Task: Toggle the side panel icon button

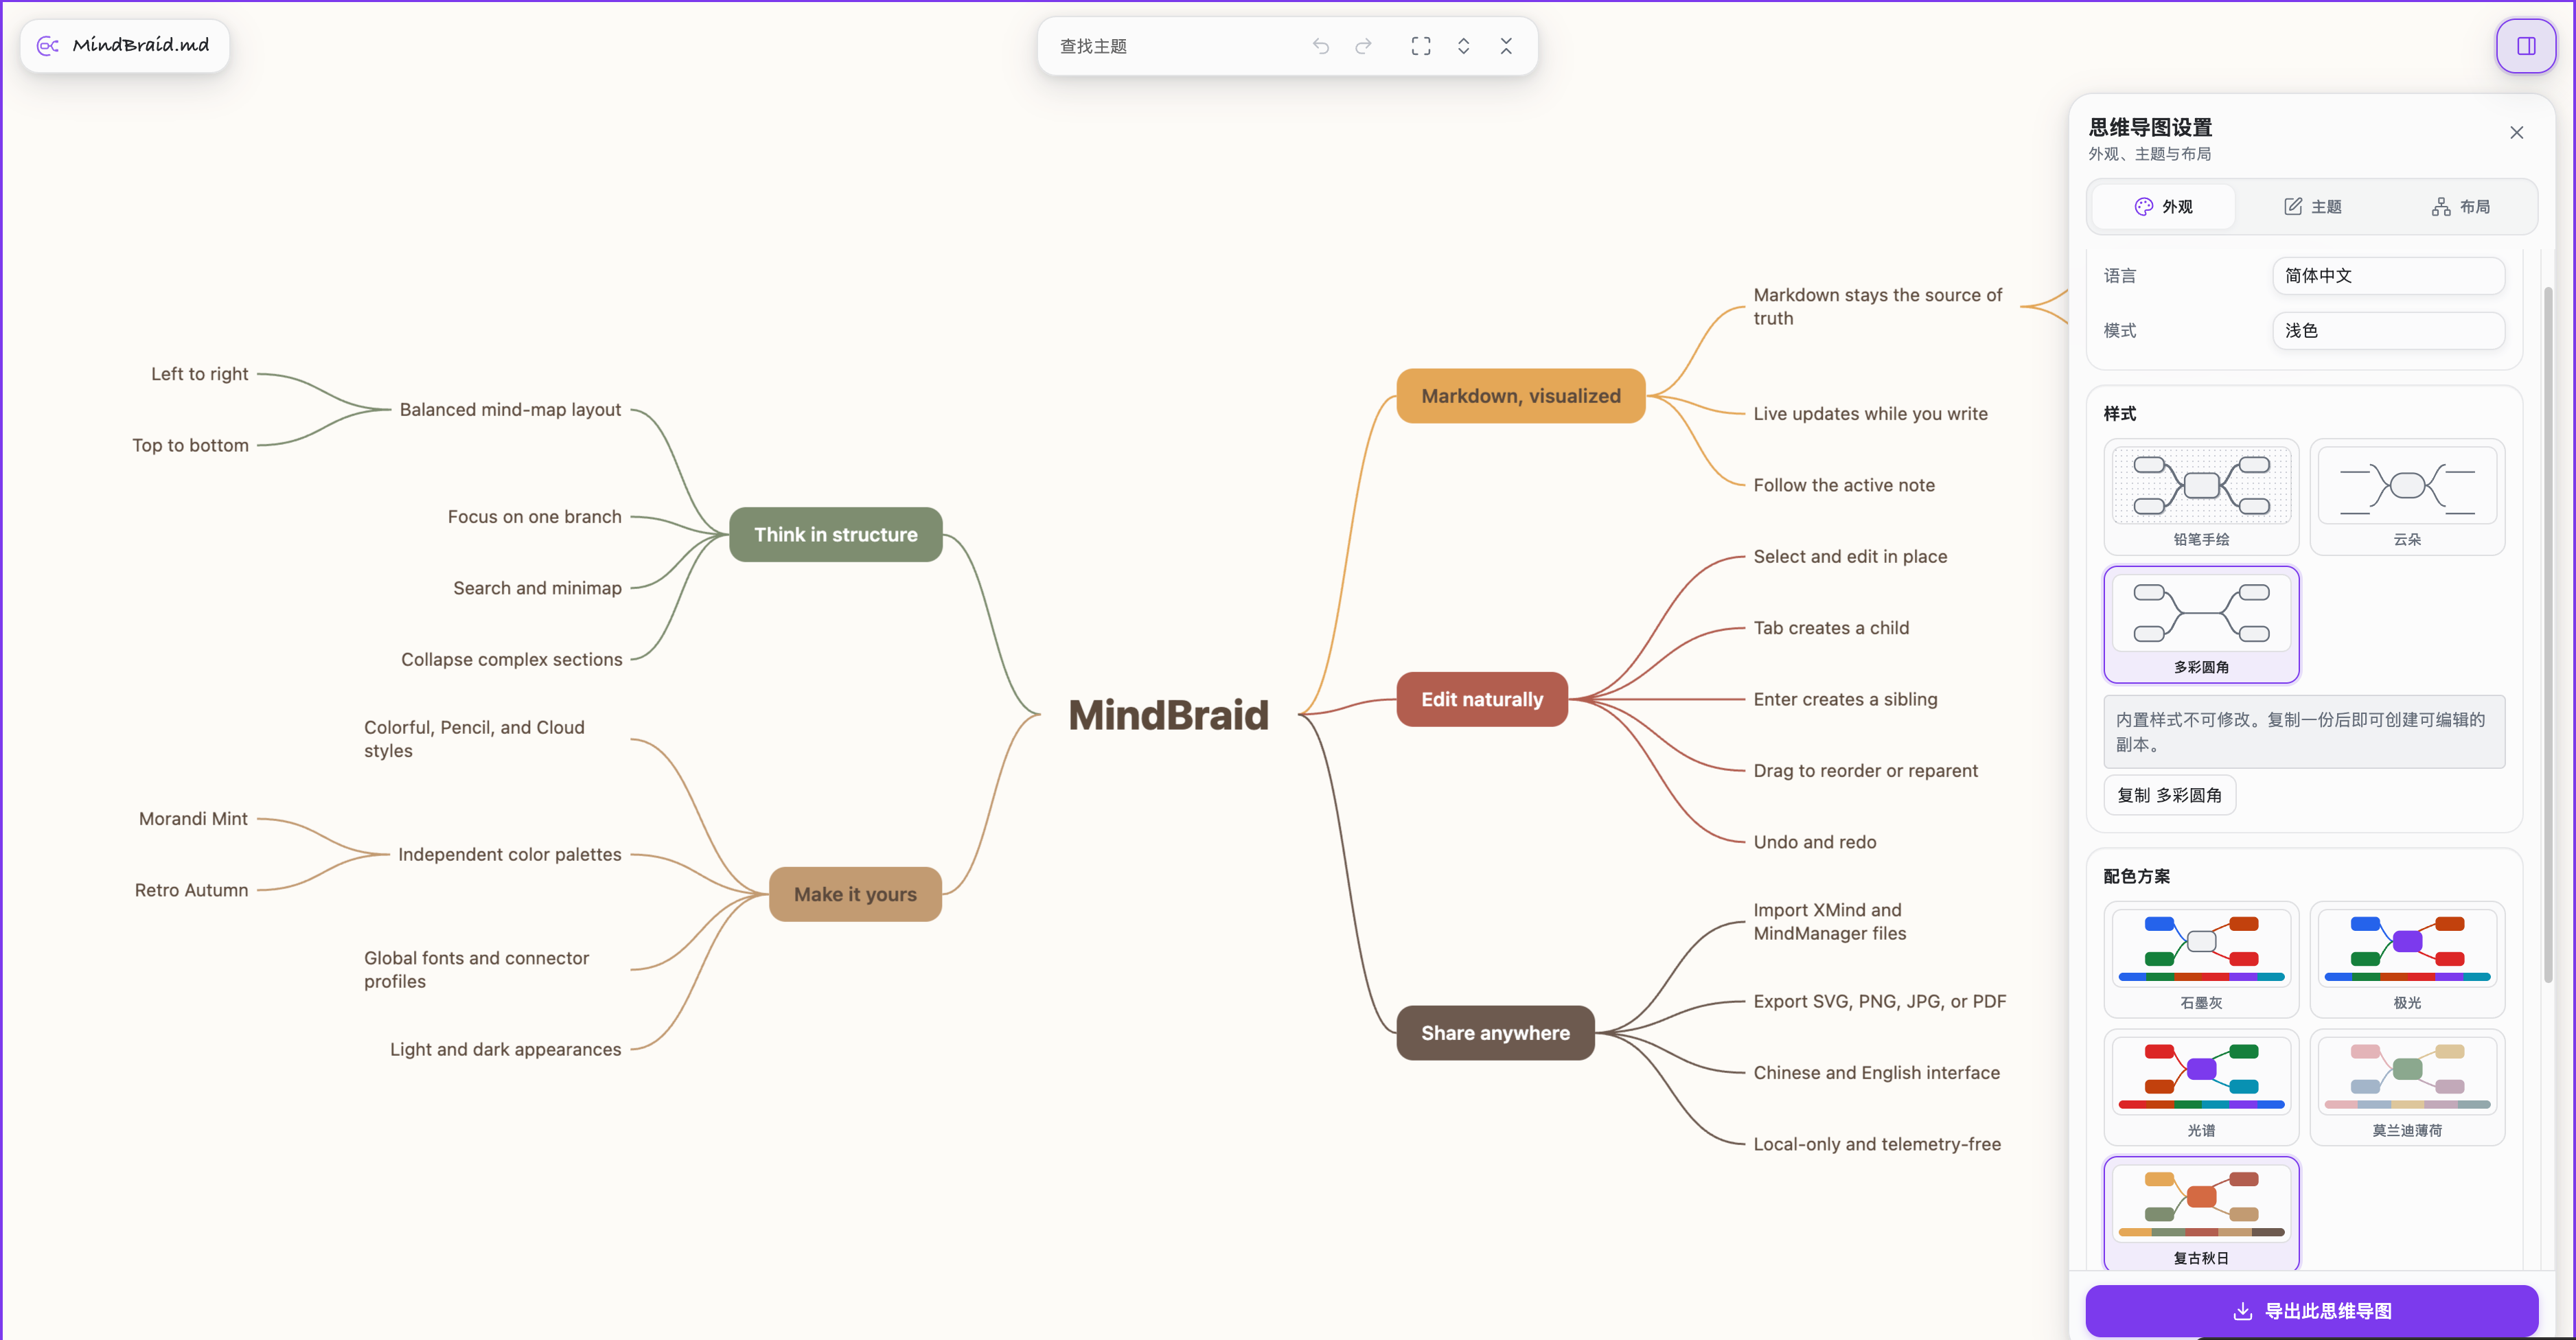Action: [x=2526, y=46]
